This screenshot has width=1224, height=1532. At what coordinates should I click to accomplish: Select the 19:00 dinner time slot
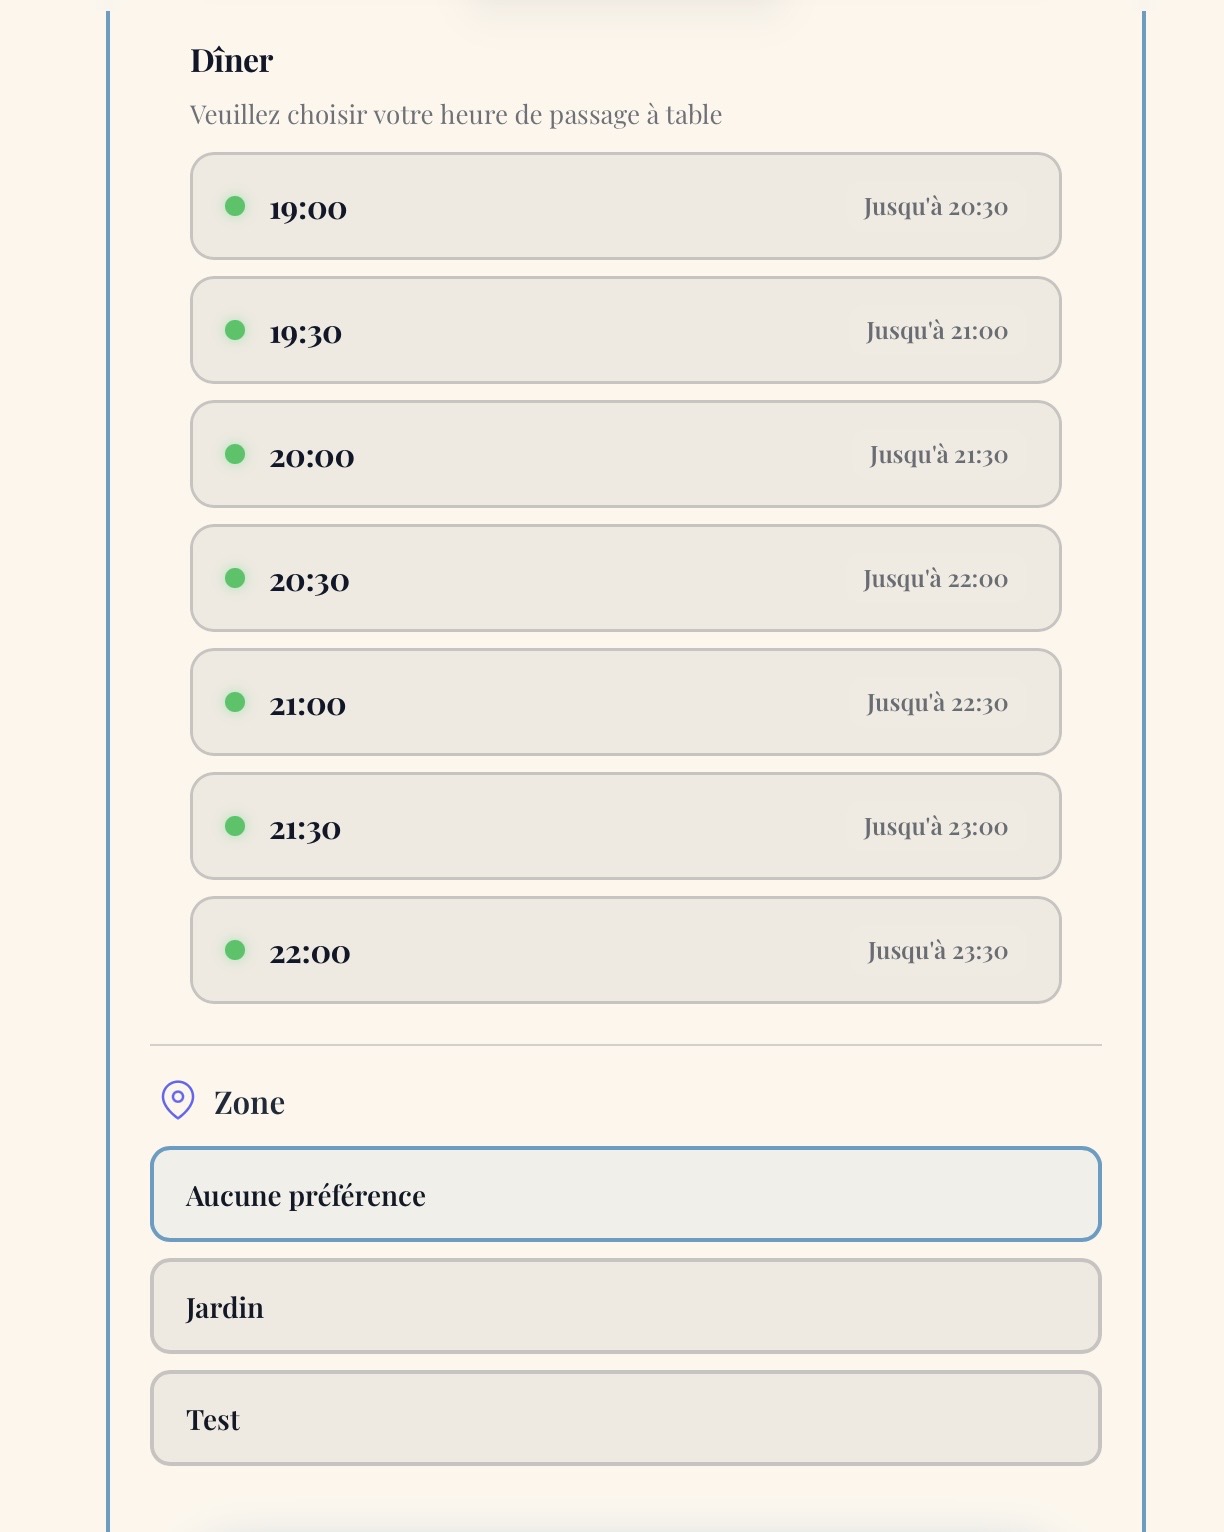point(625,206)
